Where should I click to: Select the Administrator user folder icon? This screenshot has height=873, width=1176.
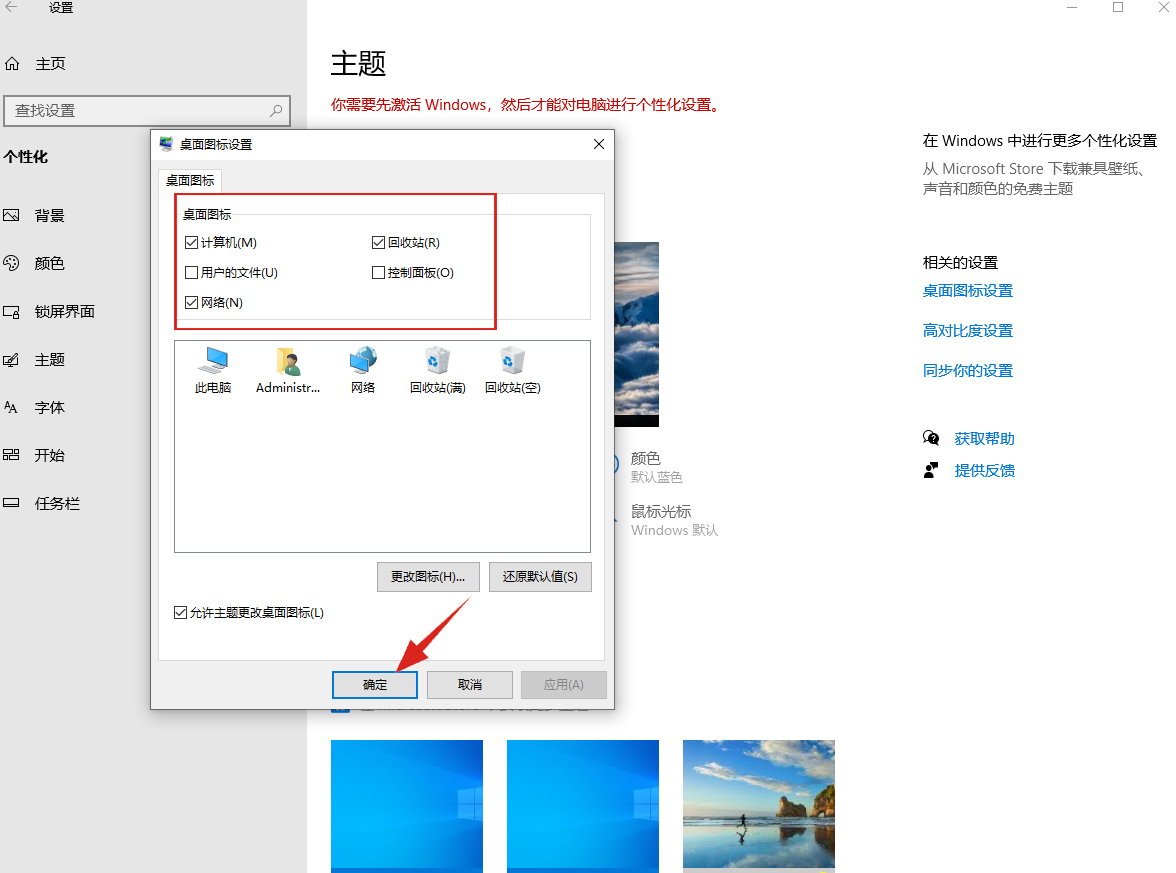pos(288,370)
